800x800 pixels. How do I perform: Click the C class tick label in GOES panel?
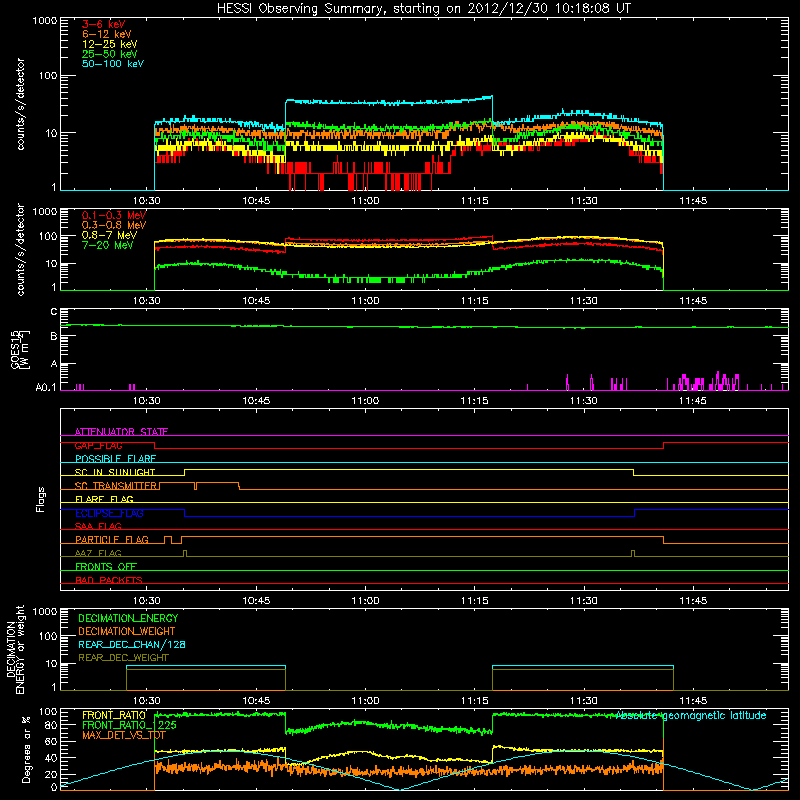coord(54,312)
